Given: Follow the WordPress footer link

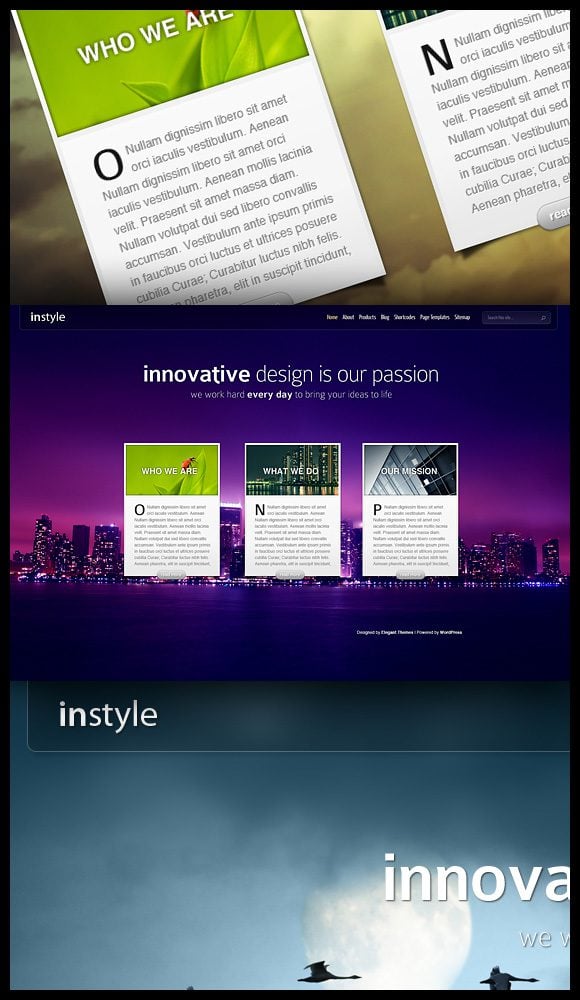Looking at the screenshot, I should [x=451, y=633].
